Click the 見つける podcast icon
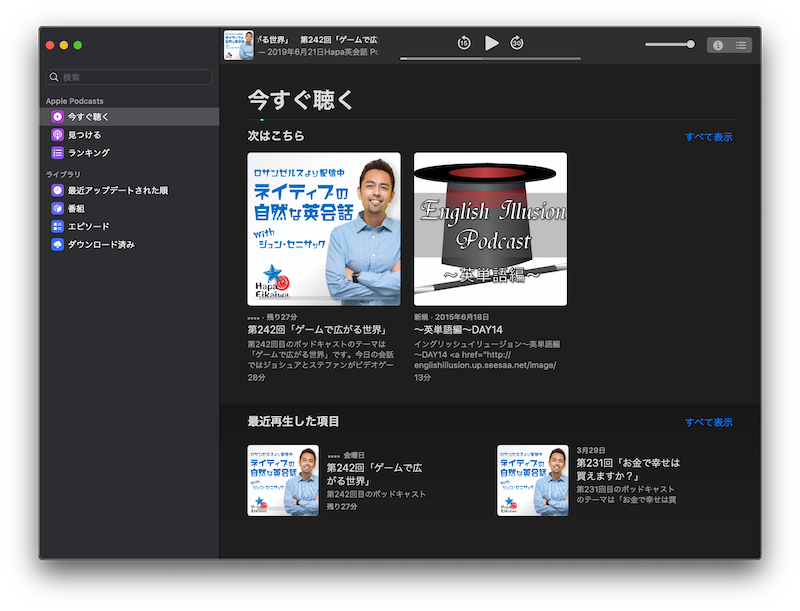This screenshot has height=611, width=800. (58, 135)
